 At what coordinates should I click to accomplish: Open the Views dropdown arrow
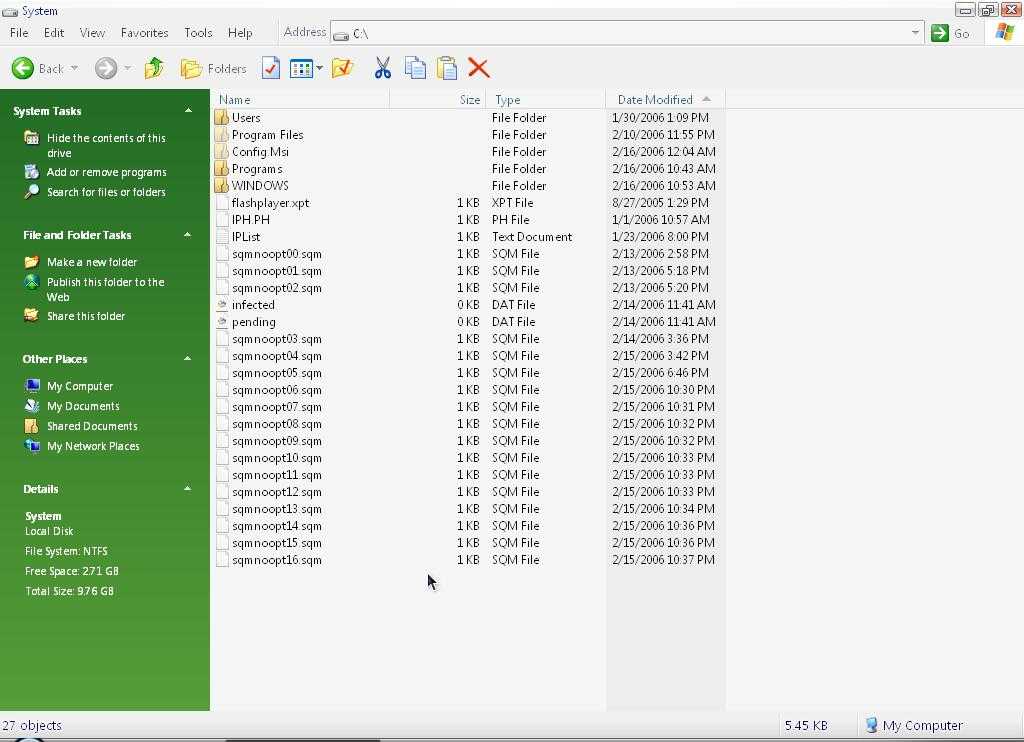point(319,68)
